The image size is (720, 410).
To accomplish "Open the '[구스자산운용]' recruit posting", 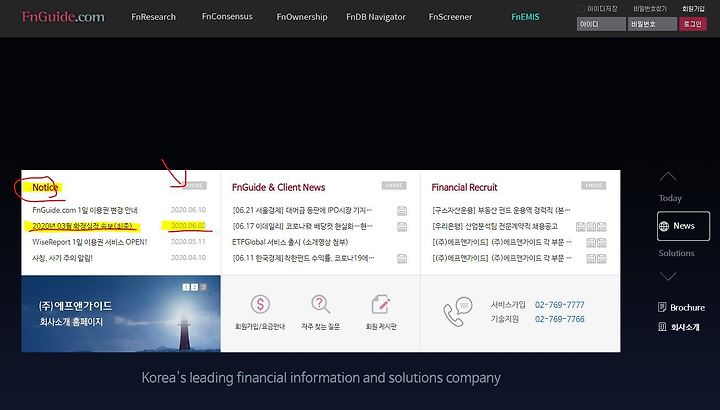I will point(501,210).
